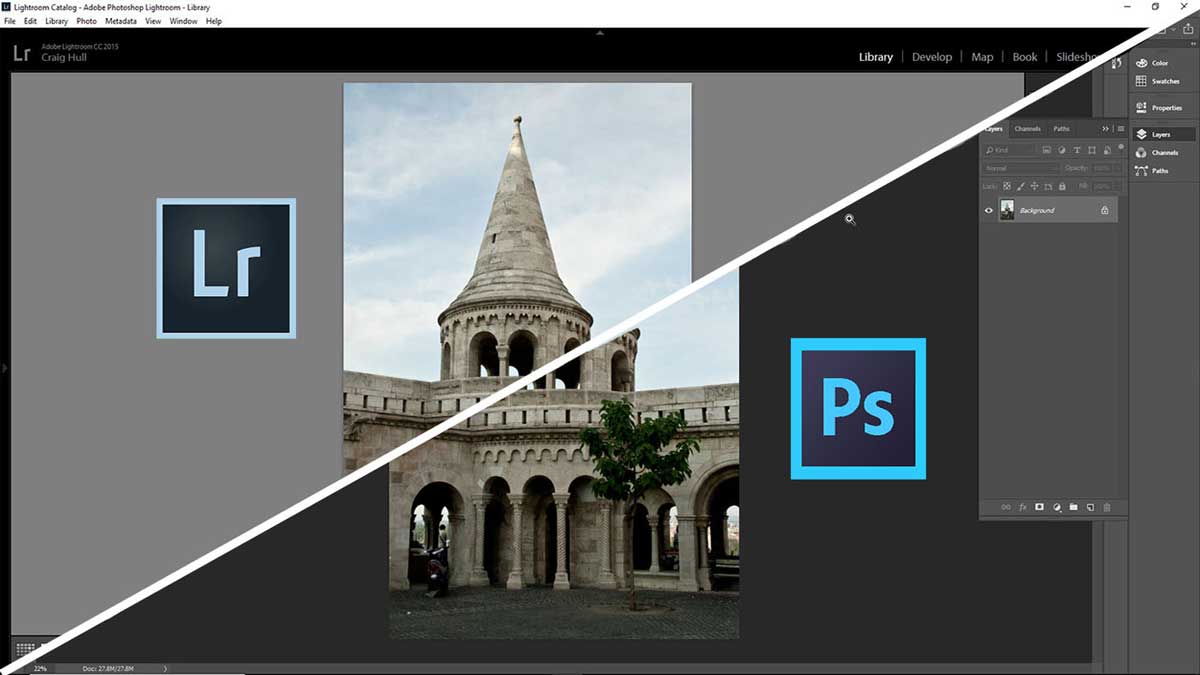The image size is (1200, 675).
Task: Create a new layer
Action: click(1090, 507)
